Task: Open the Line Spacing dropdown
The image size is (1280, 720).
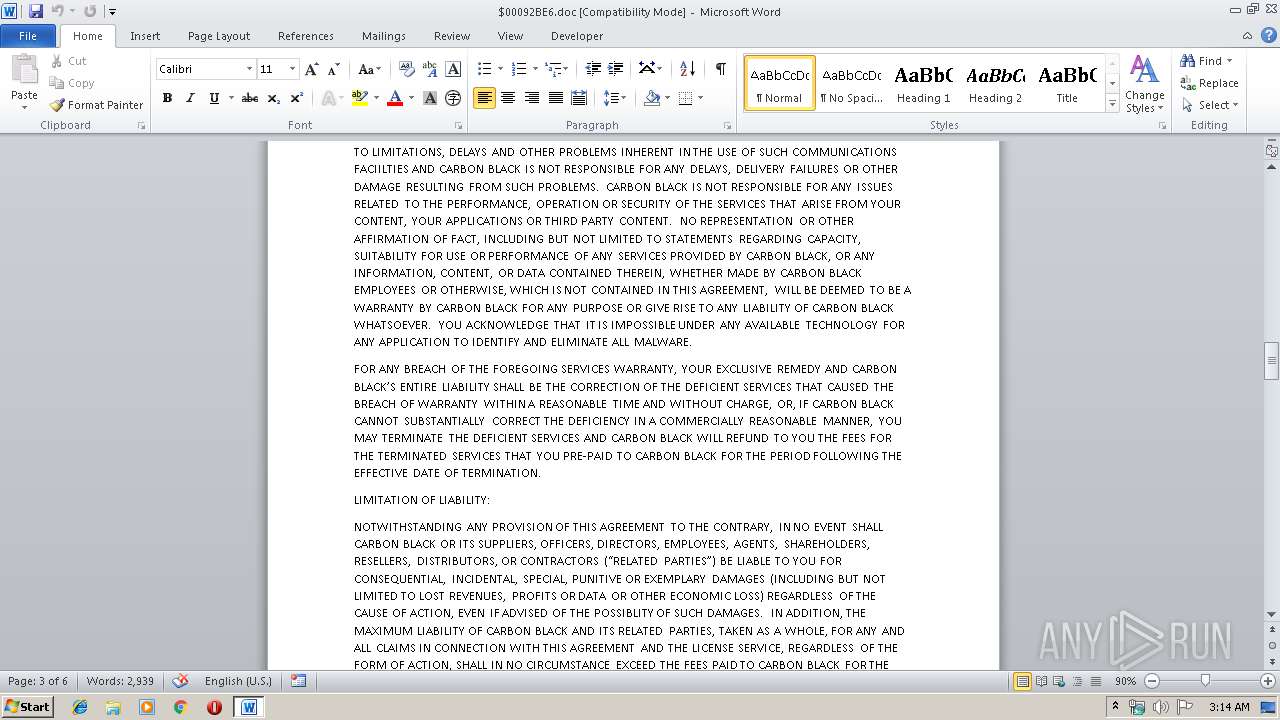Action: point(615,98)
